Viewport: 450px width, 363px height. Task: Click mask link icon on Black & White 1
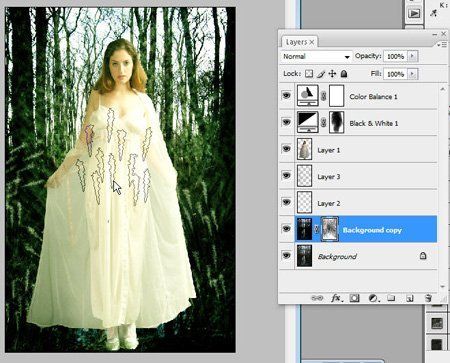tap(323, 123)
